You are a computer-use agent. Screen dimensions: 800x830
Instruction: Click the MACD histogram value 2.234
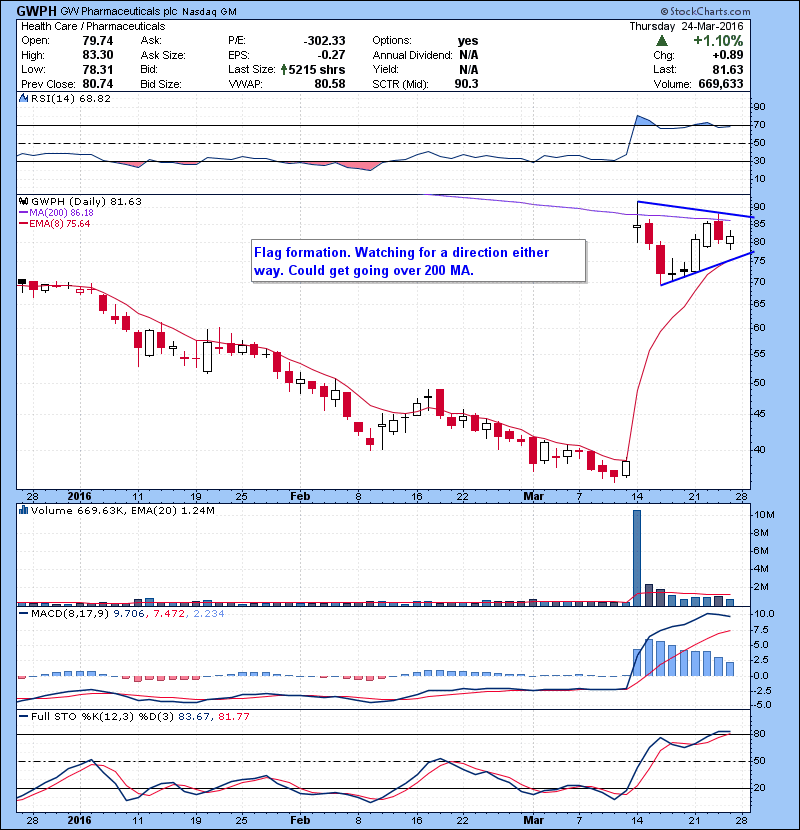[208, 614]
